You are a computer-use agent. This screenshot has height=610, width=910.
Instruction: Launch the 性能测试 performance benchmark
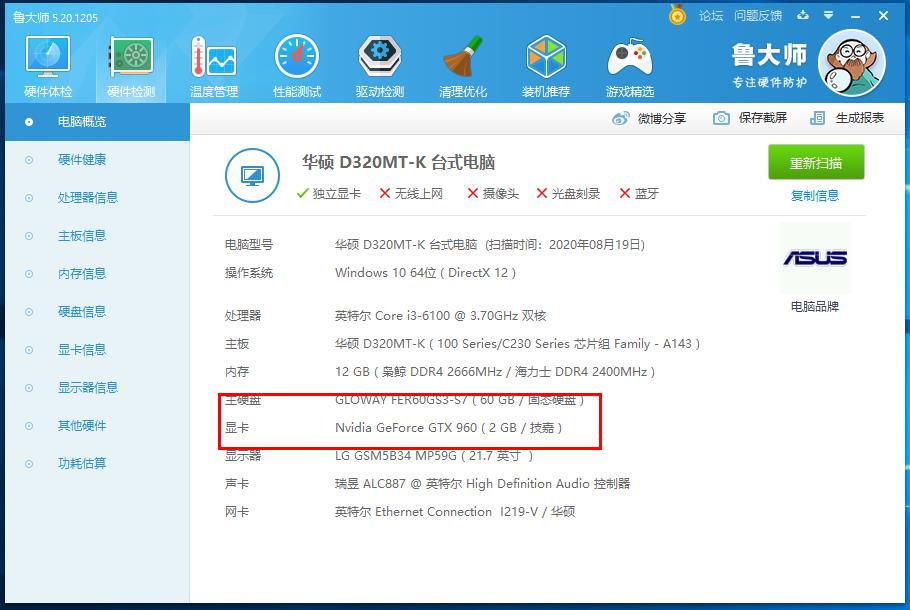click(x=295, y=65)
